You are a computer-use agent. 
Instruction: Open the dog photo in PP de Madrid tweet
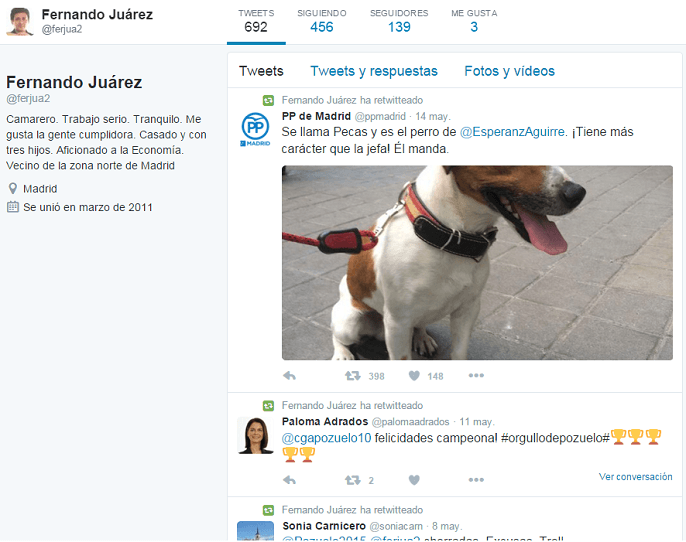click(477, 262)
